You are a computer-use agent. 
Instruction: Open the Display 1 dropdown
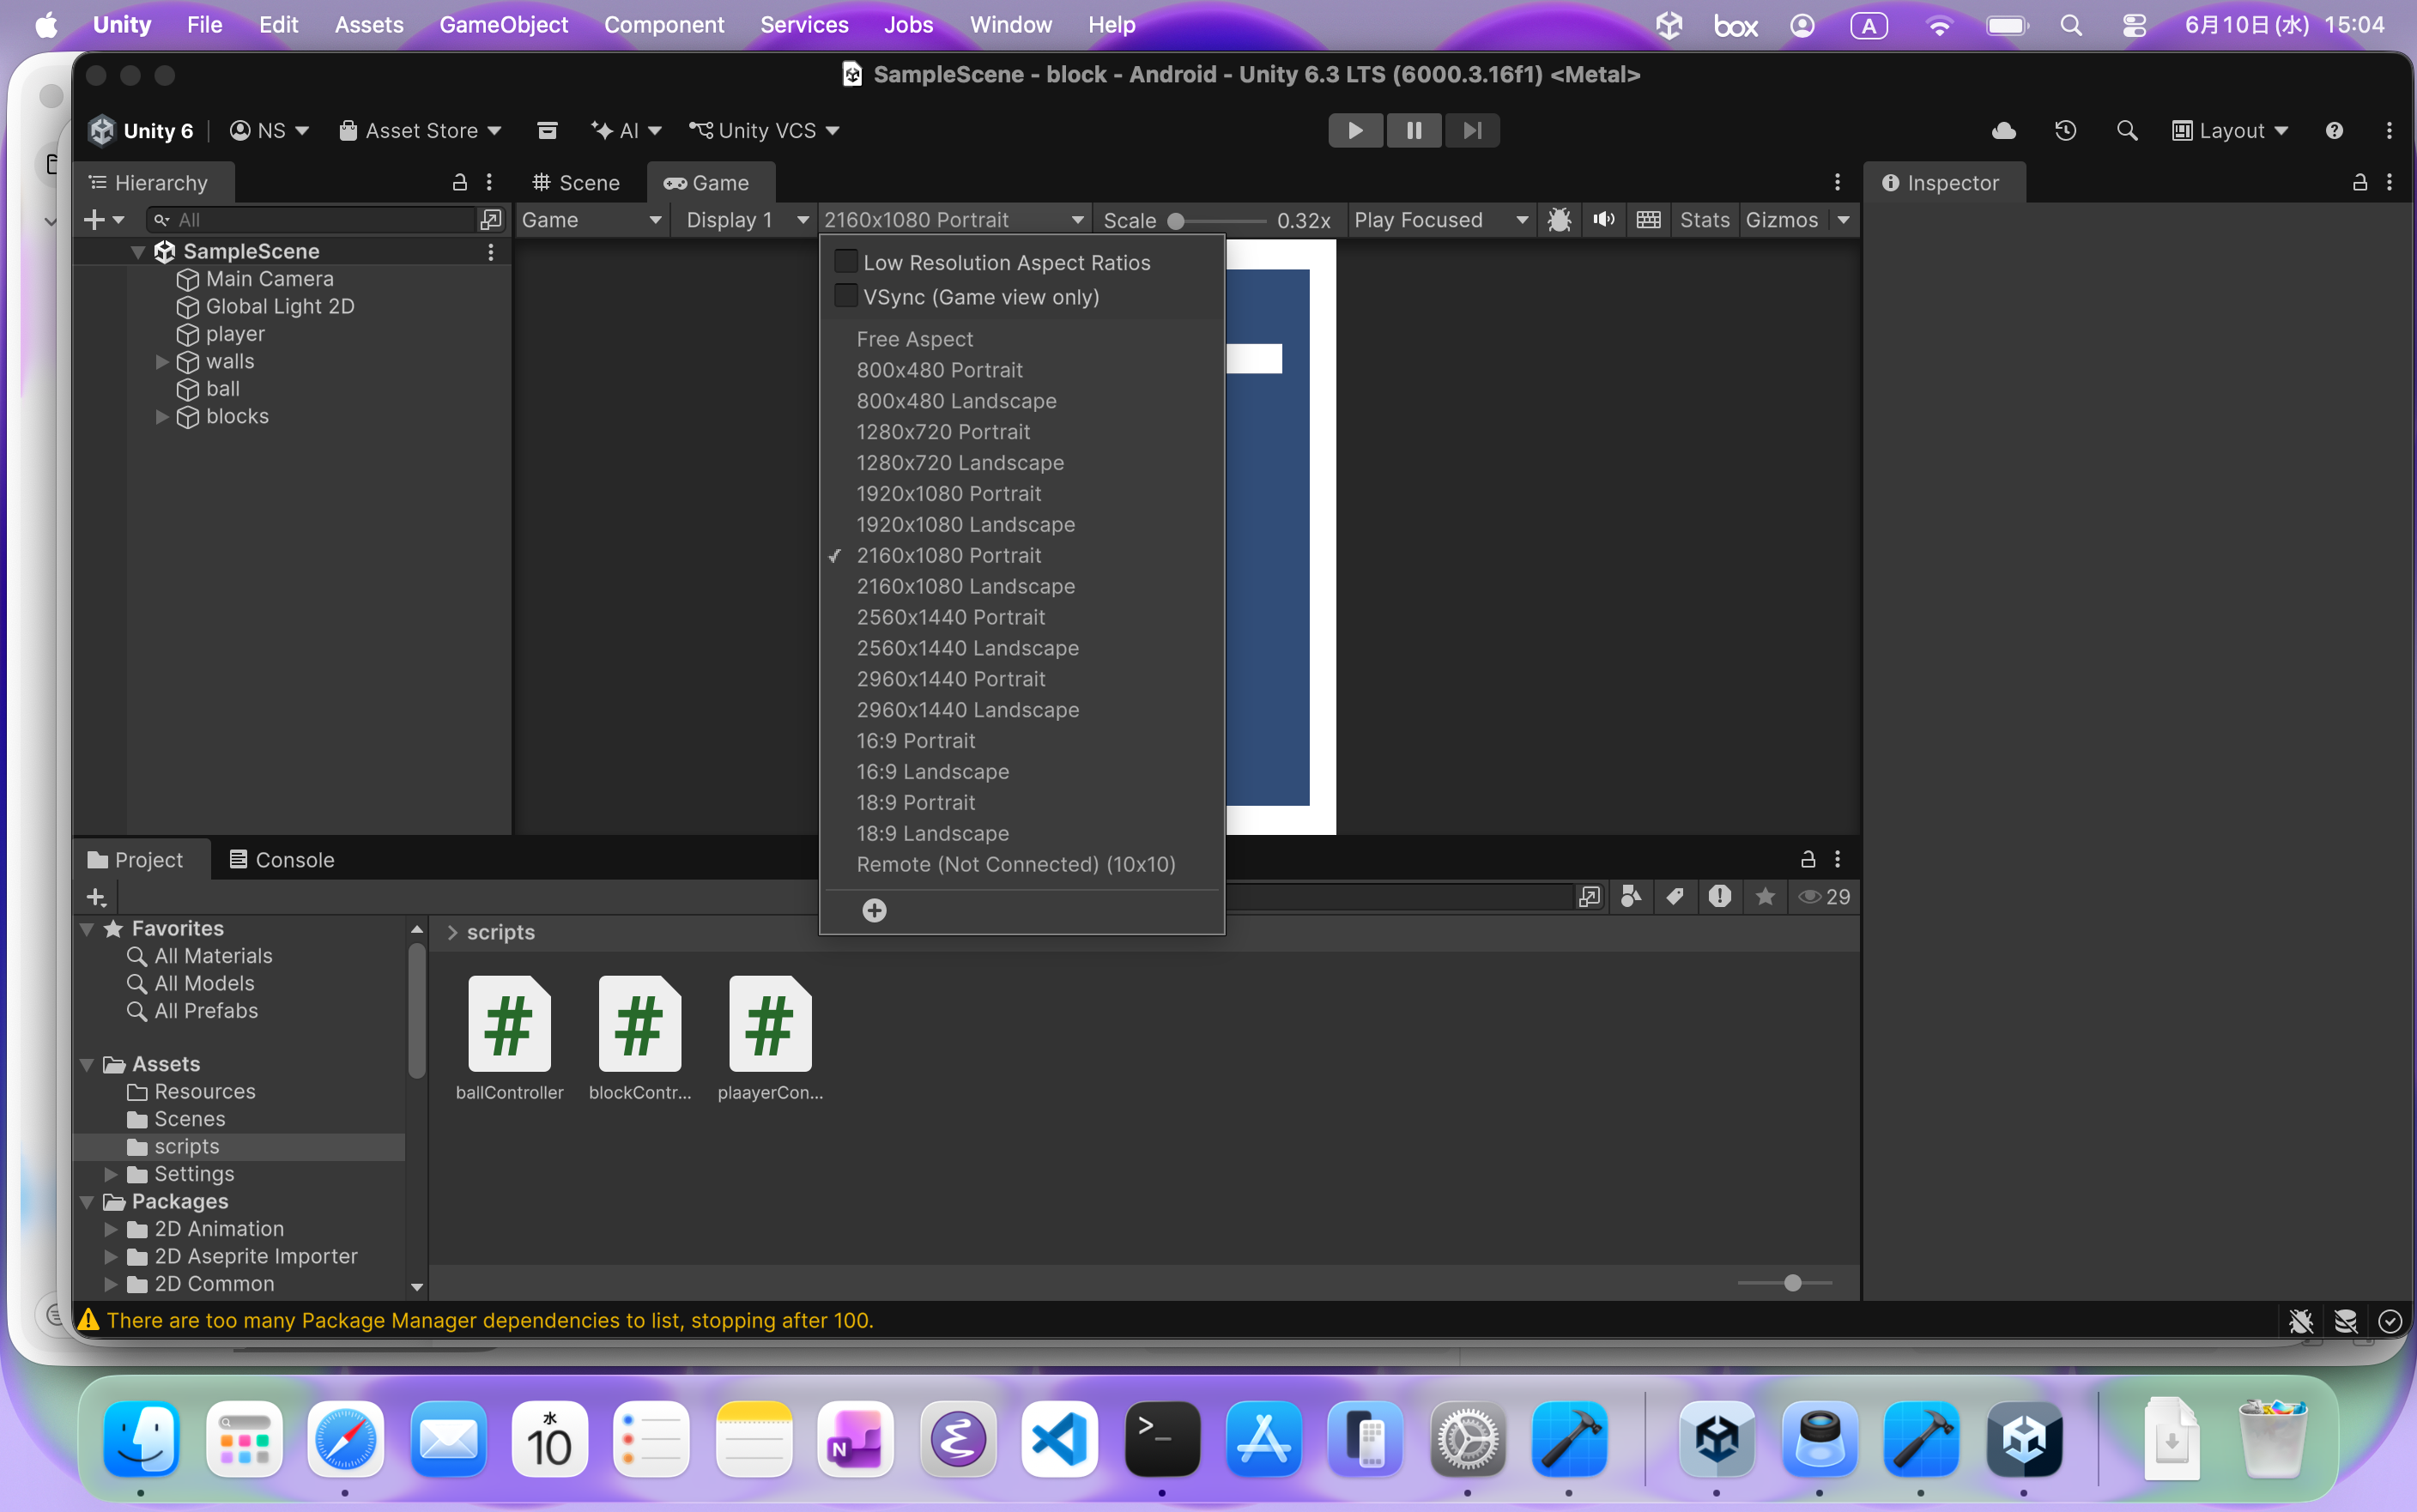747,220
